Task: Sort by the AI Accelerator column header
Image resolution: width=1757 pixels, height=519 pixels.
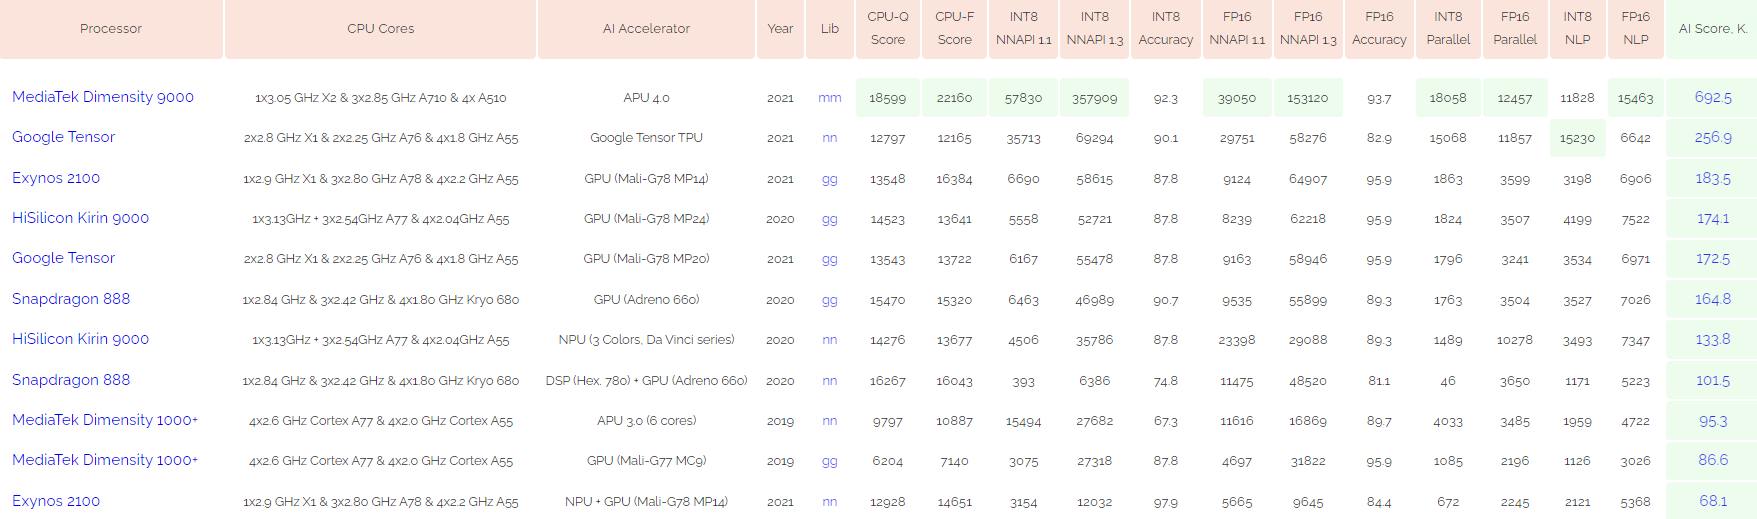Action: 646,29
